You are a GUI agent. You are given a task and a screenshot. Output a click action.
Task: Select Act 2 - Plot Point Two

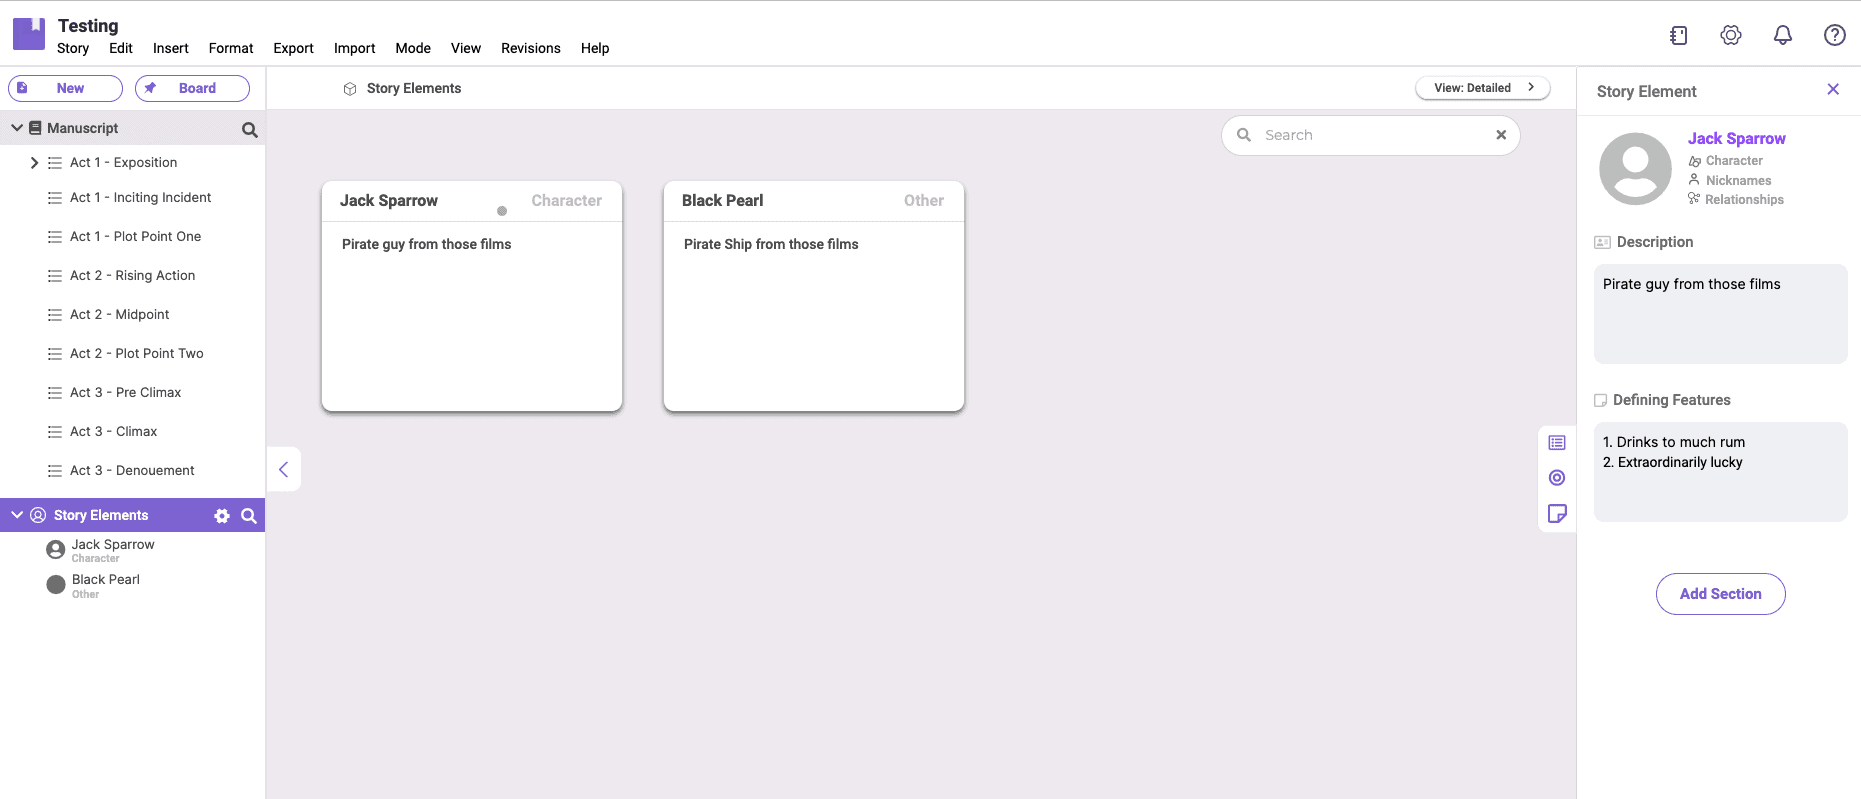136,354
